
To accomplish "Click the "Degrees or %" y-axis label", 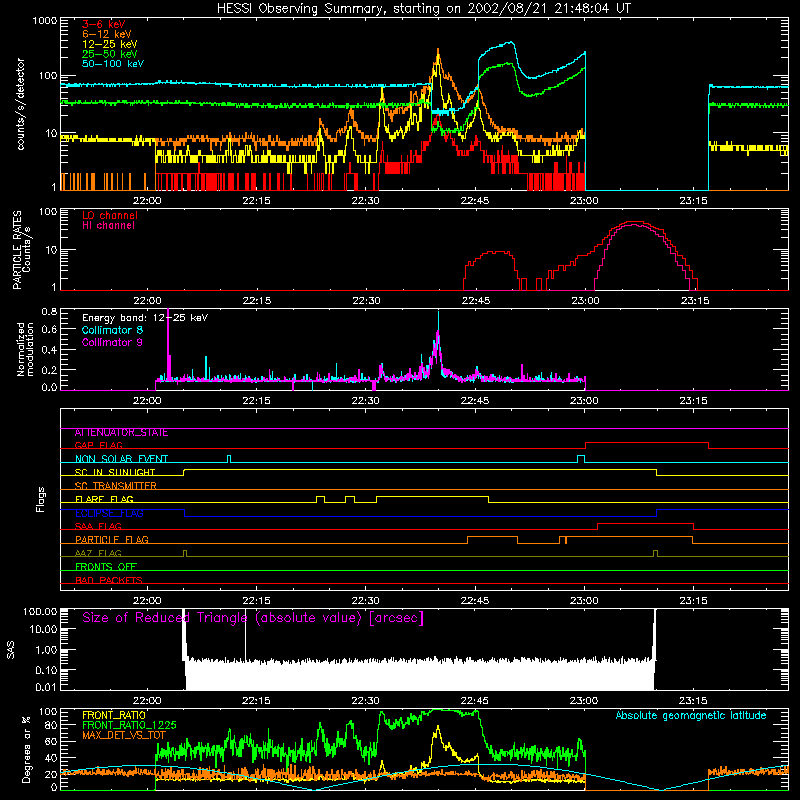I will click(26, 749).
